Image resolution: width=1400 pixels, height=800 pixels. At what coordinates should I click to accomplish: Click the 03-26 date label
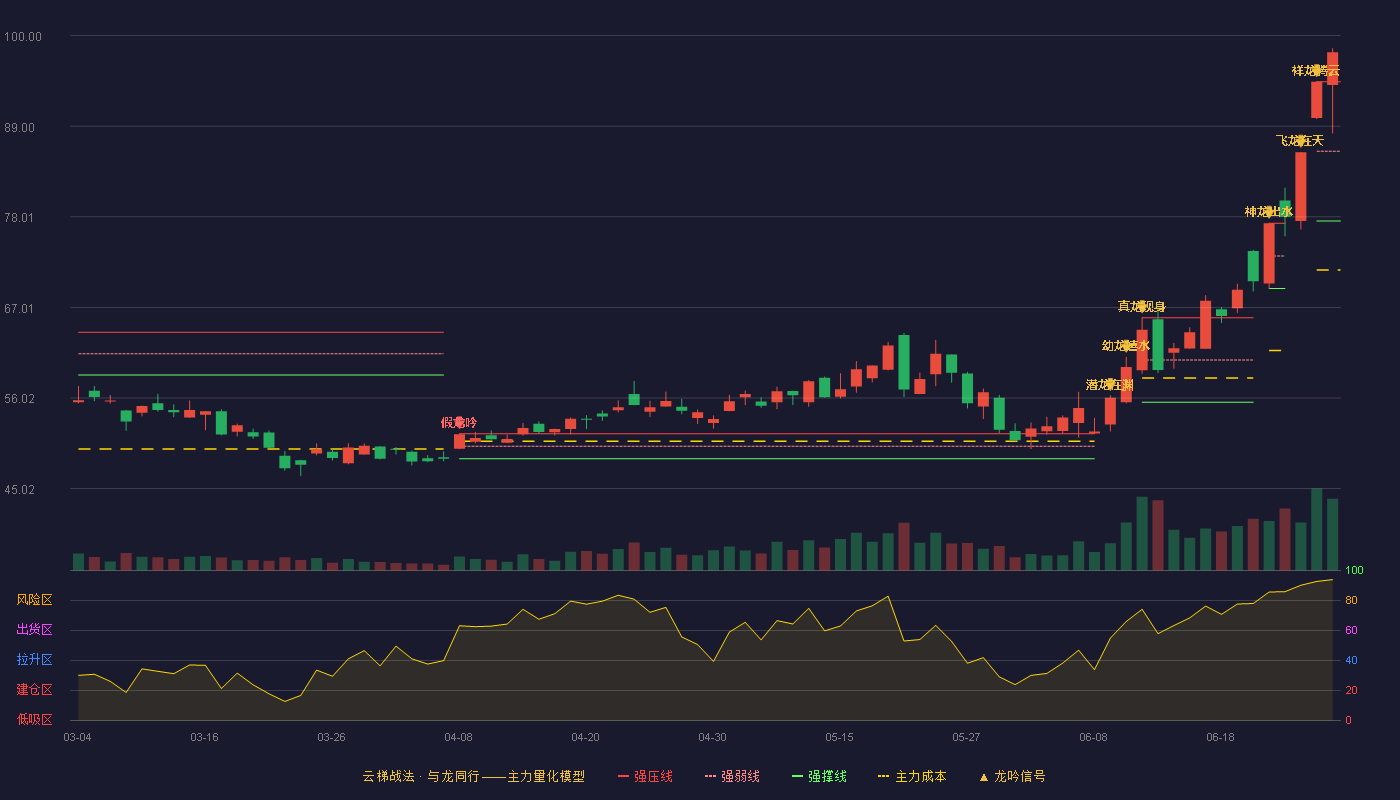pos(331,737)
